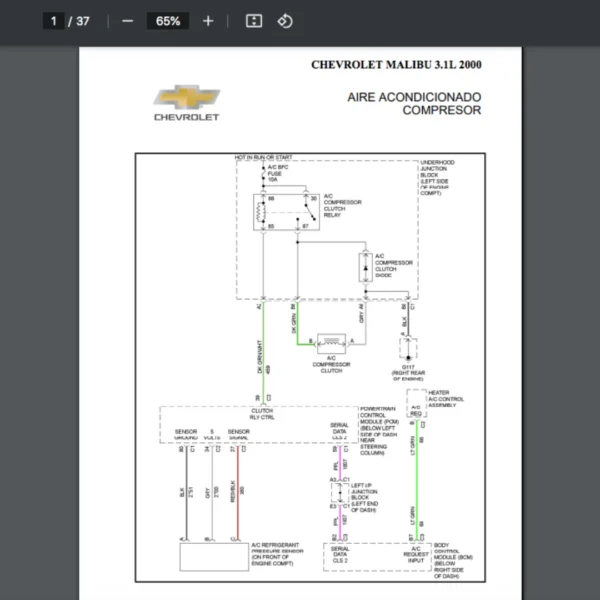
Task: Click the fit to page icon
Action: [254, 21]
